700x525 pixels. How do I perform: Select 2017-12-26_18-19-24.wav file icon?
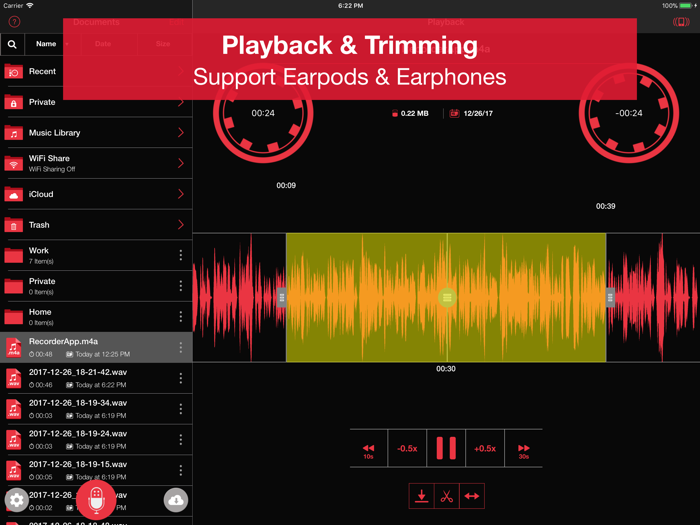click(13, 440)
